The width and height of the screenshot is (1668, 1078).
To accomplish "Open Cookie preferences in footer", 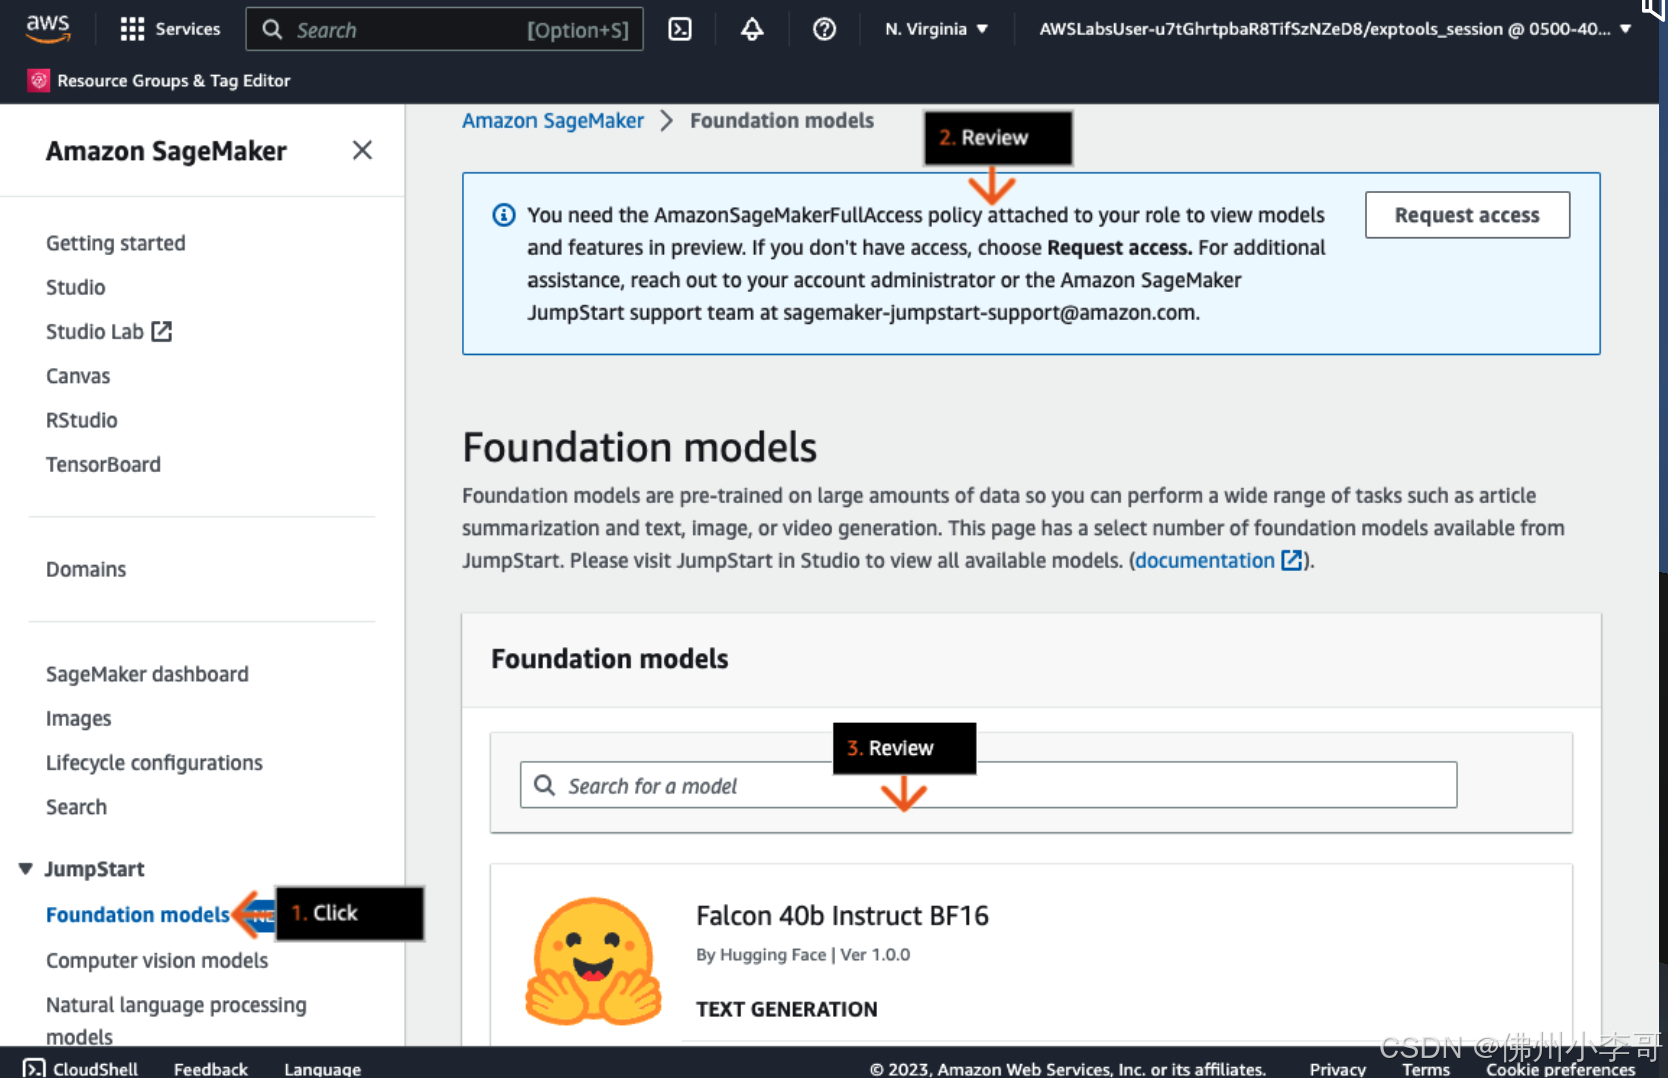I will point(1560,1068).
